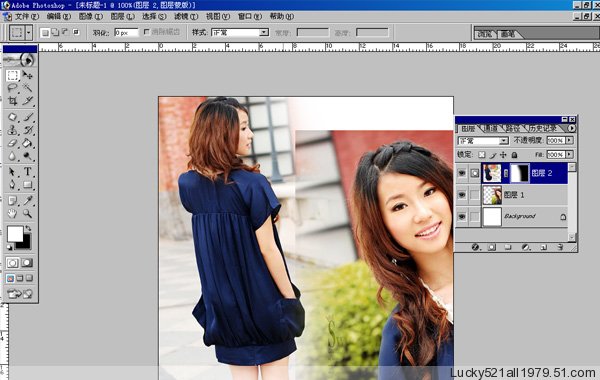This screenshot has height=380, width=600.
Task: Switch to the 通道 channels tab
Action: (491, 128)
